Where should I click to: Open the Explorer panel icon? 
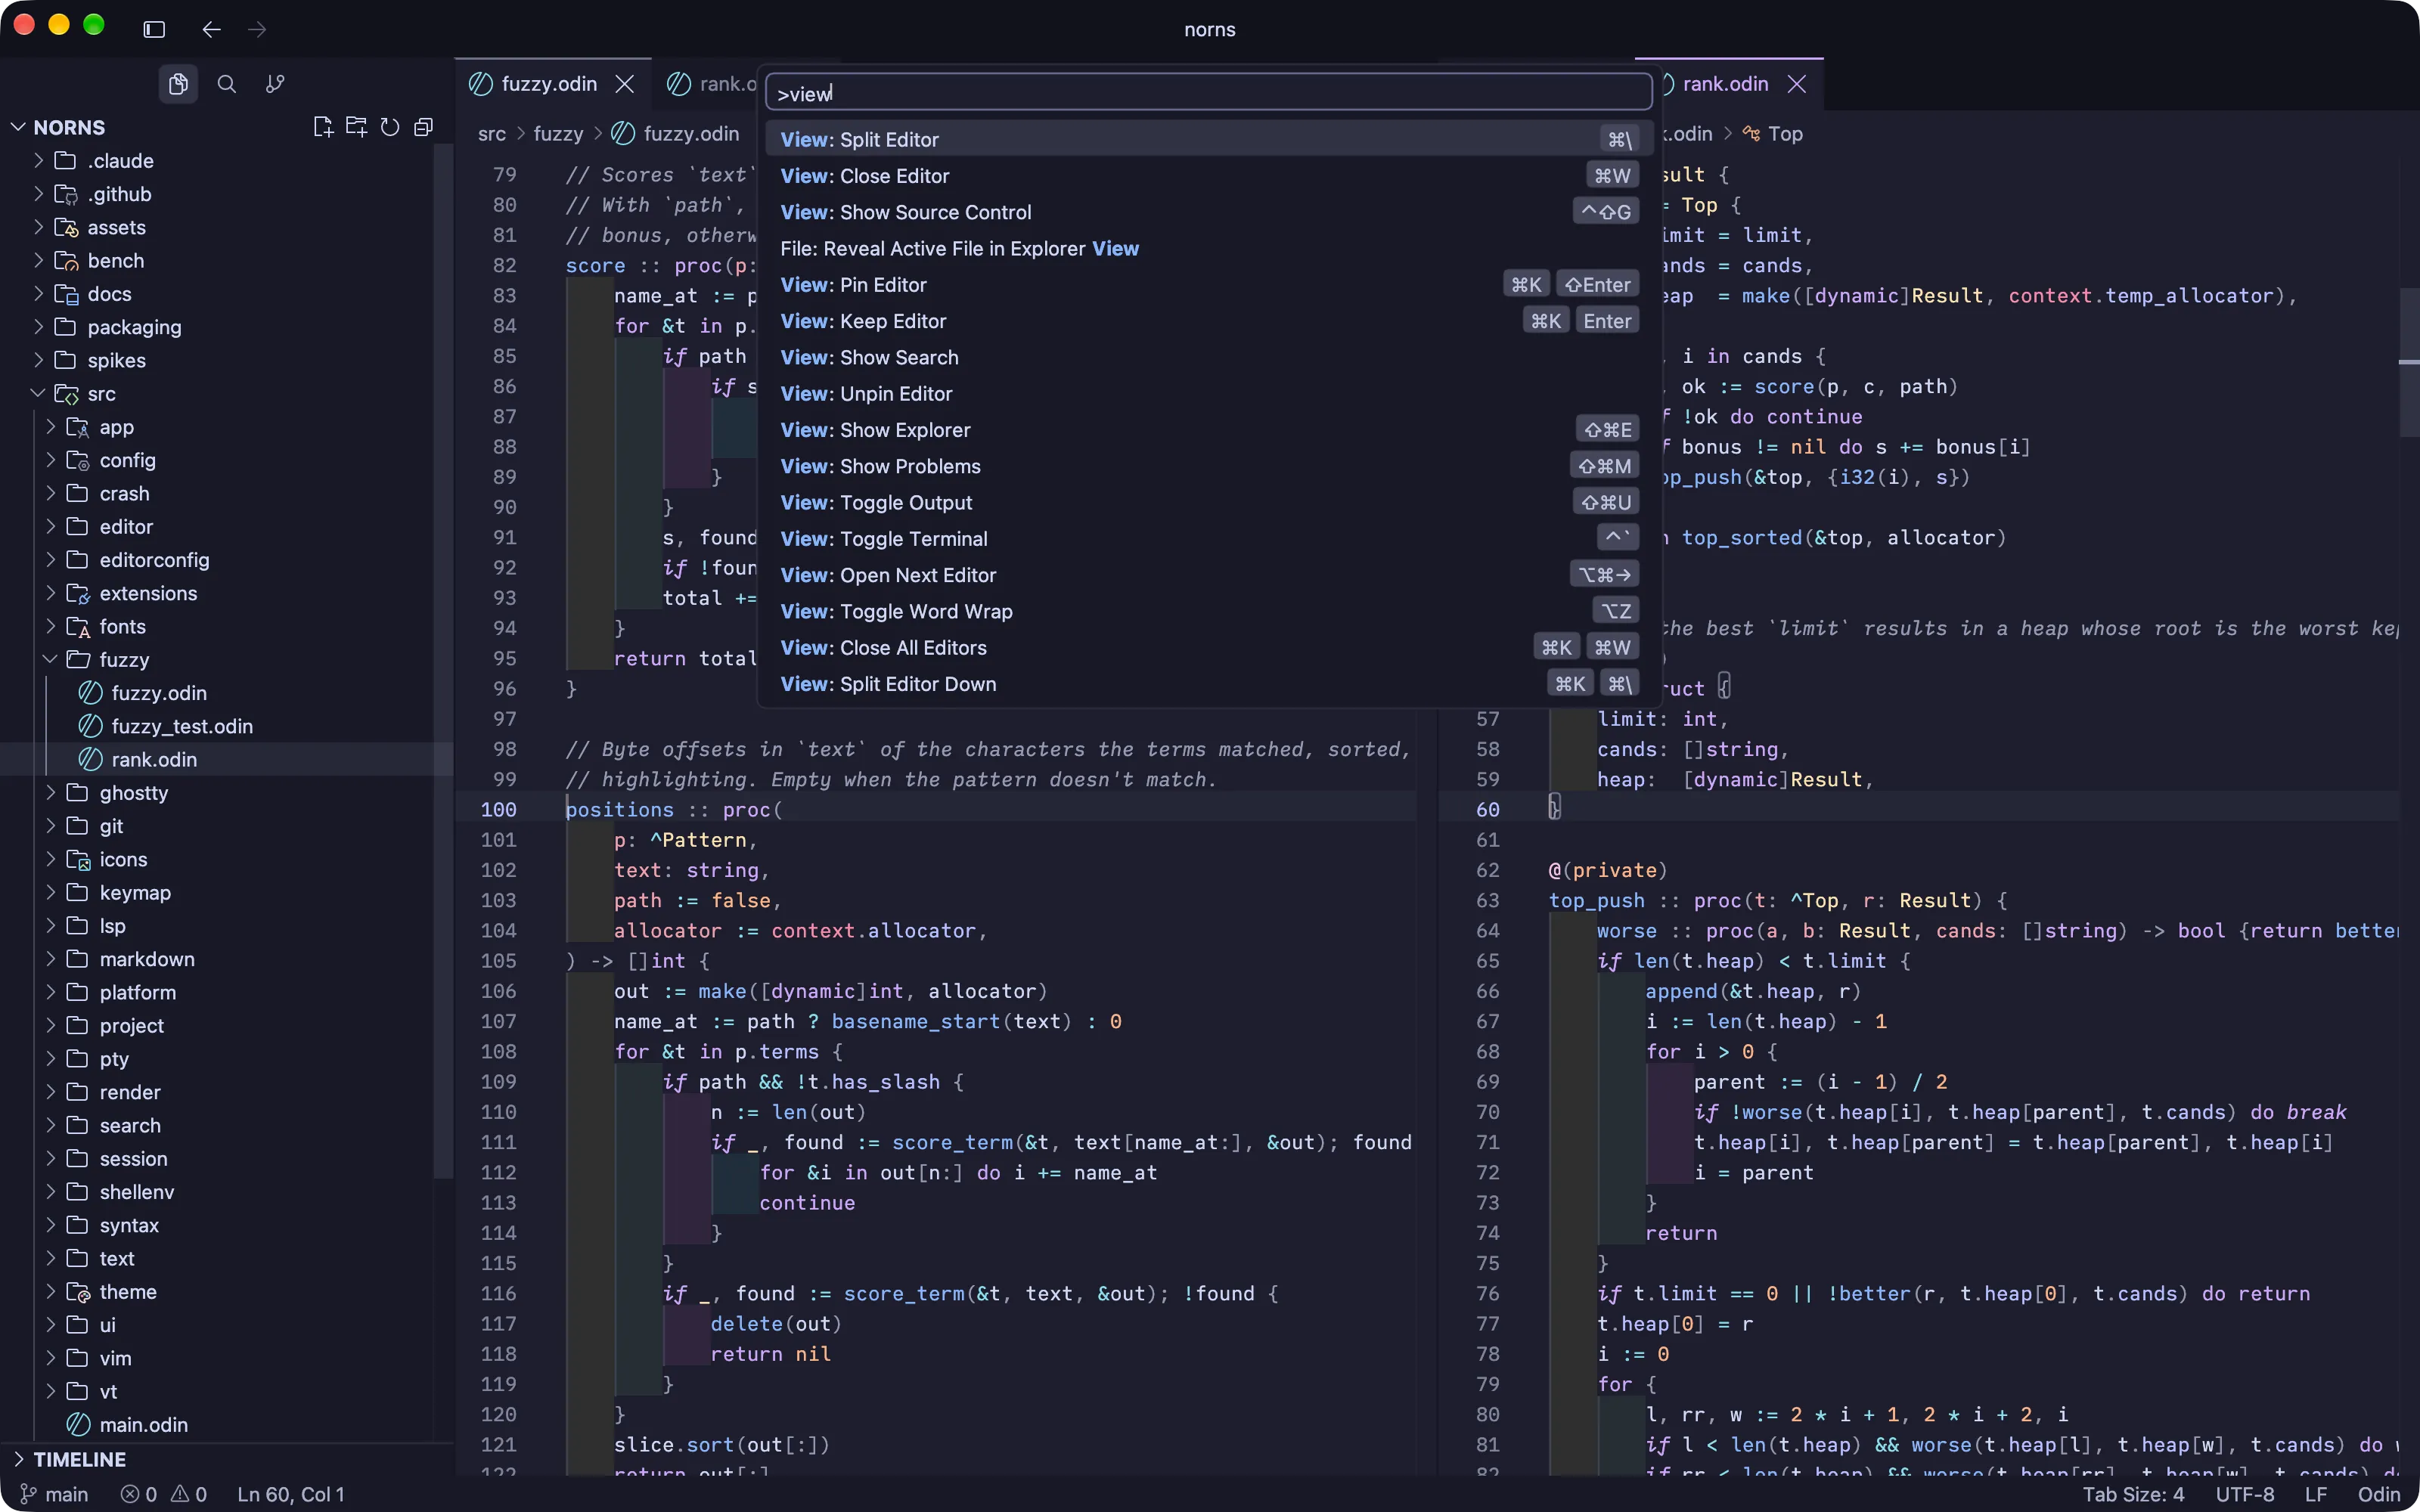click(x=178, y=84)
